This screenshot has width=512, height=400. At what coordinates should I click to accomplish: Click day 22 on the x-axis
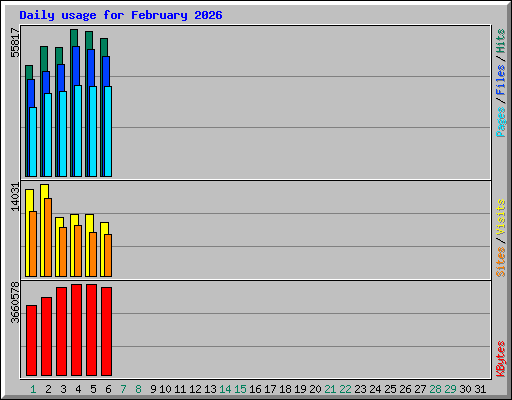345,389
